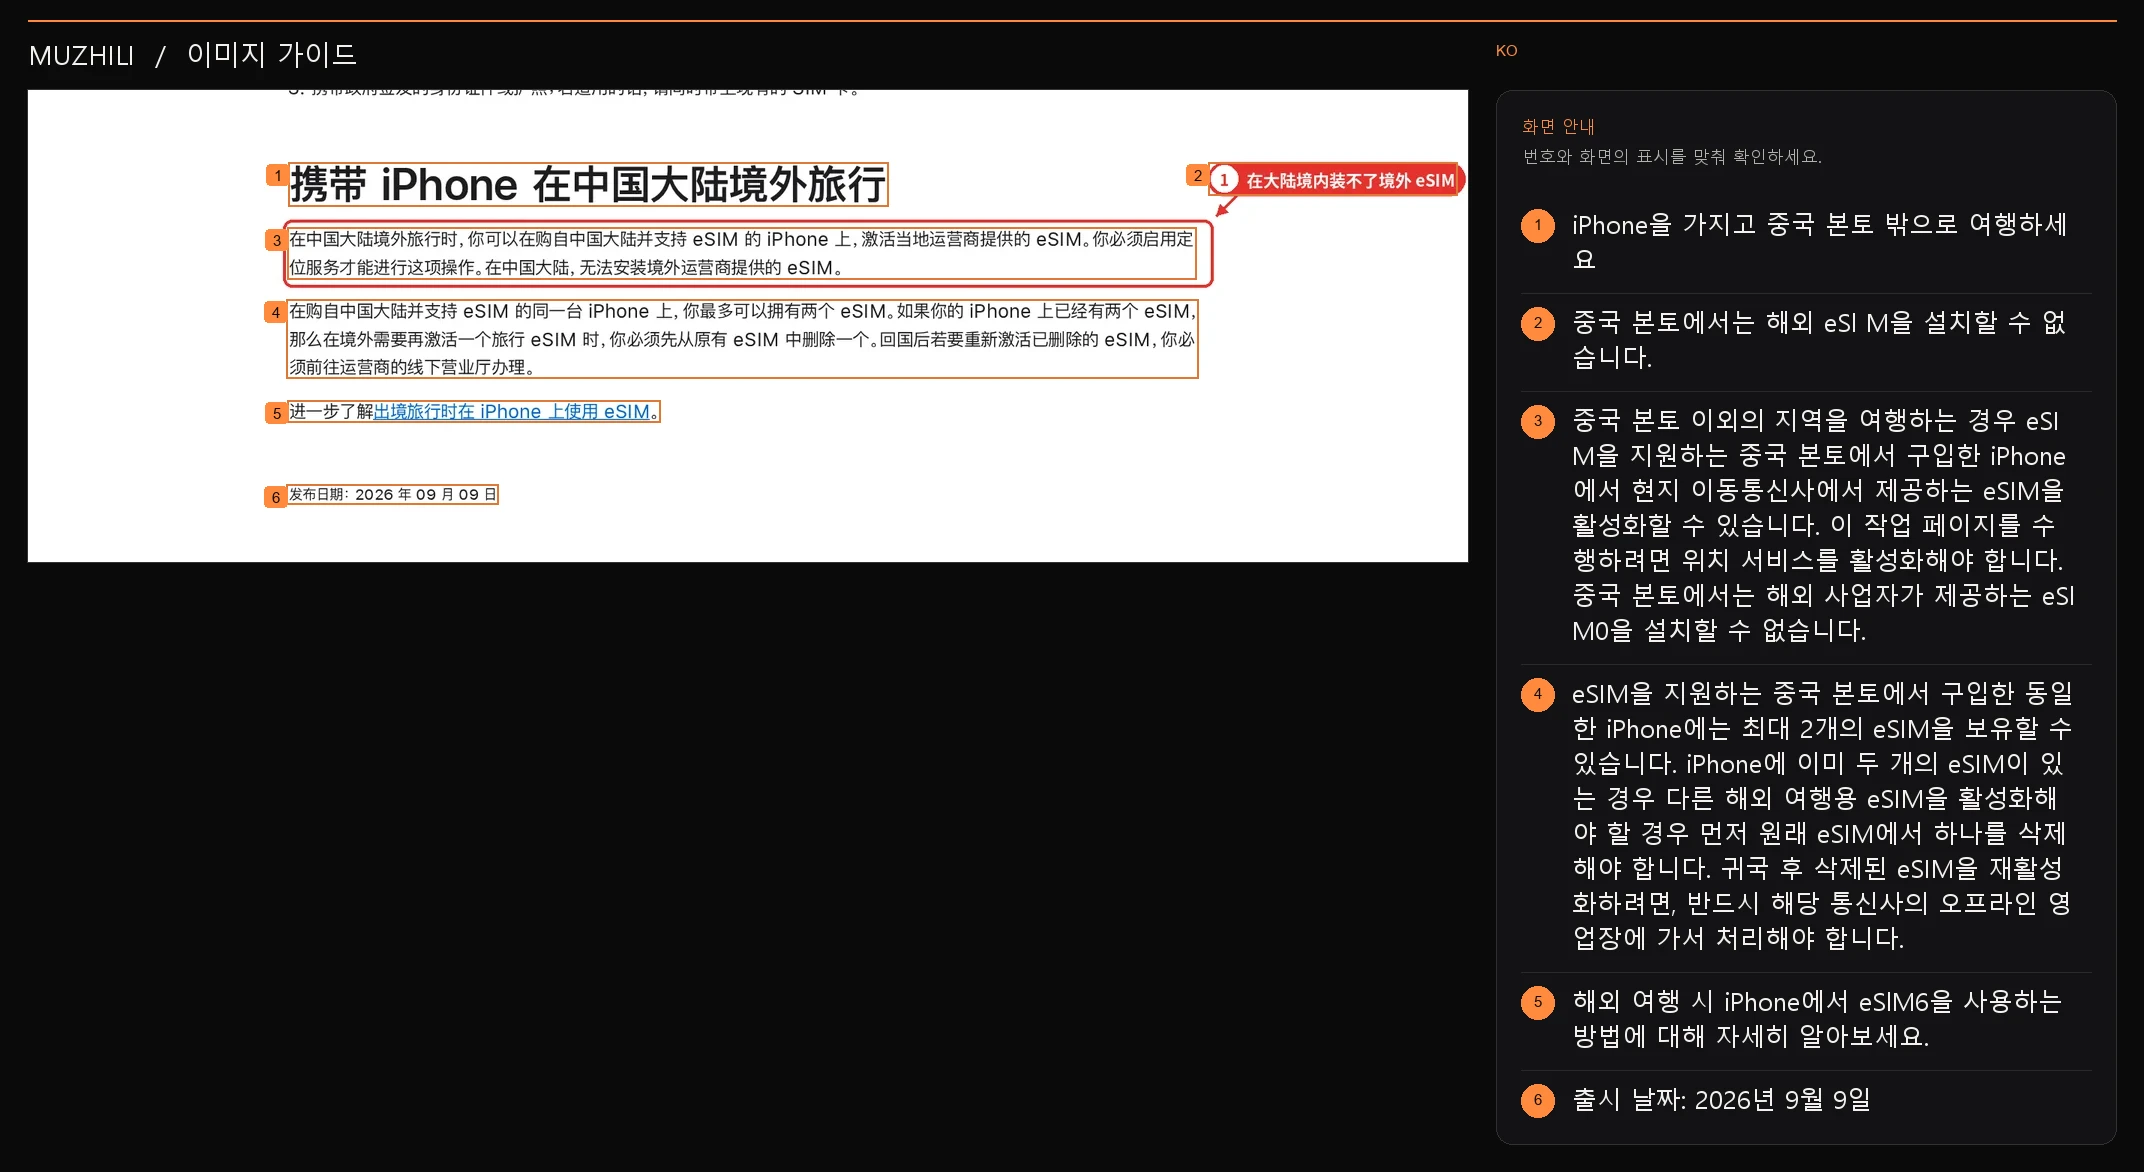Click the 화면 안내 panel heading
Image resolution: width=2144 pixels, height=1172 pixels.
tap(1558, 127)
